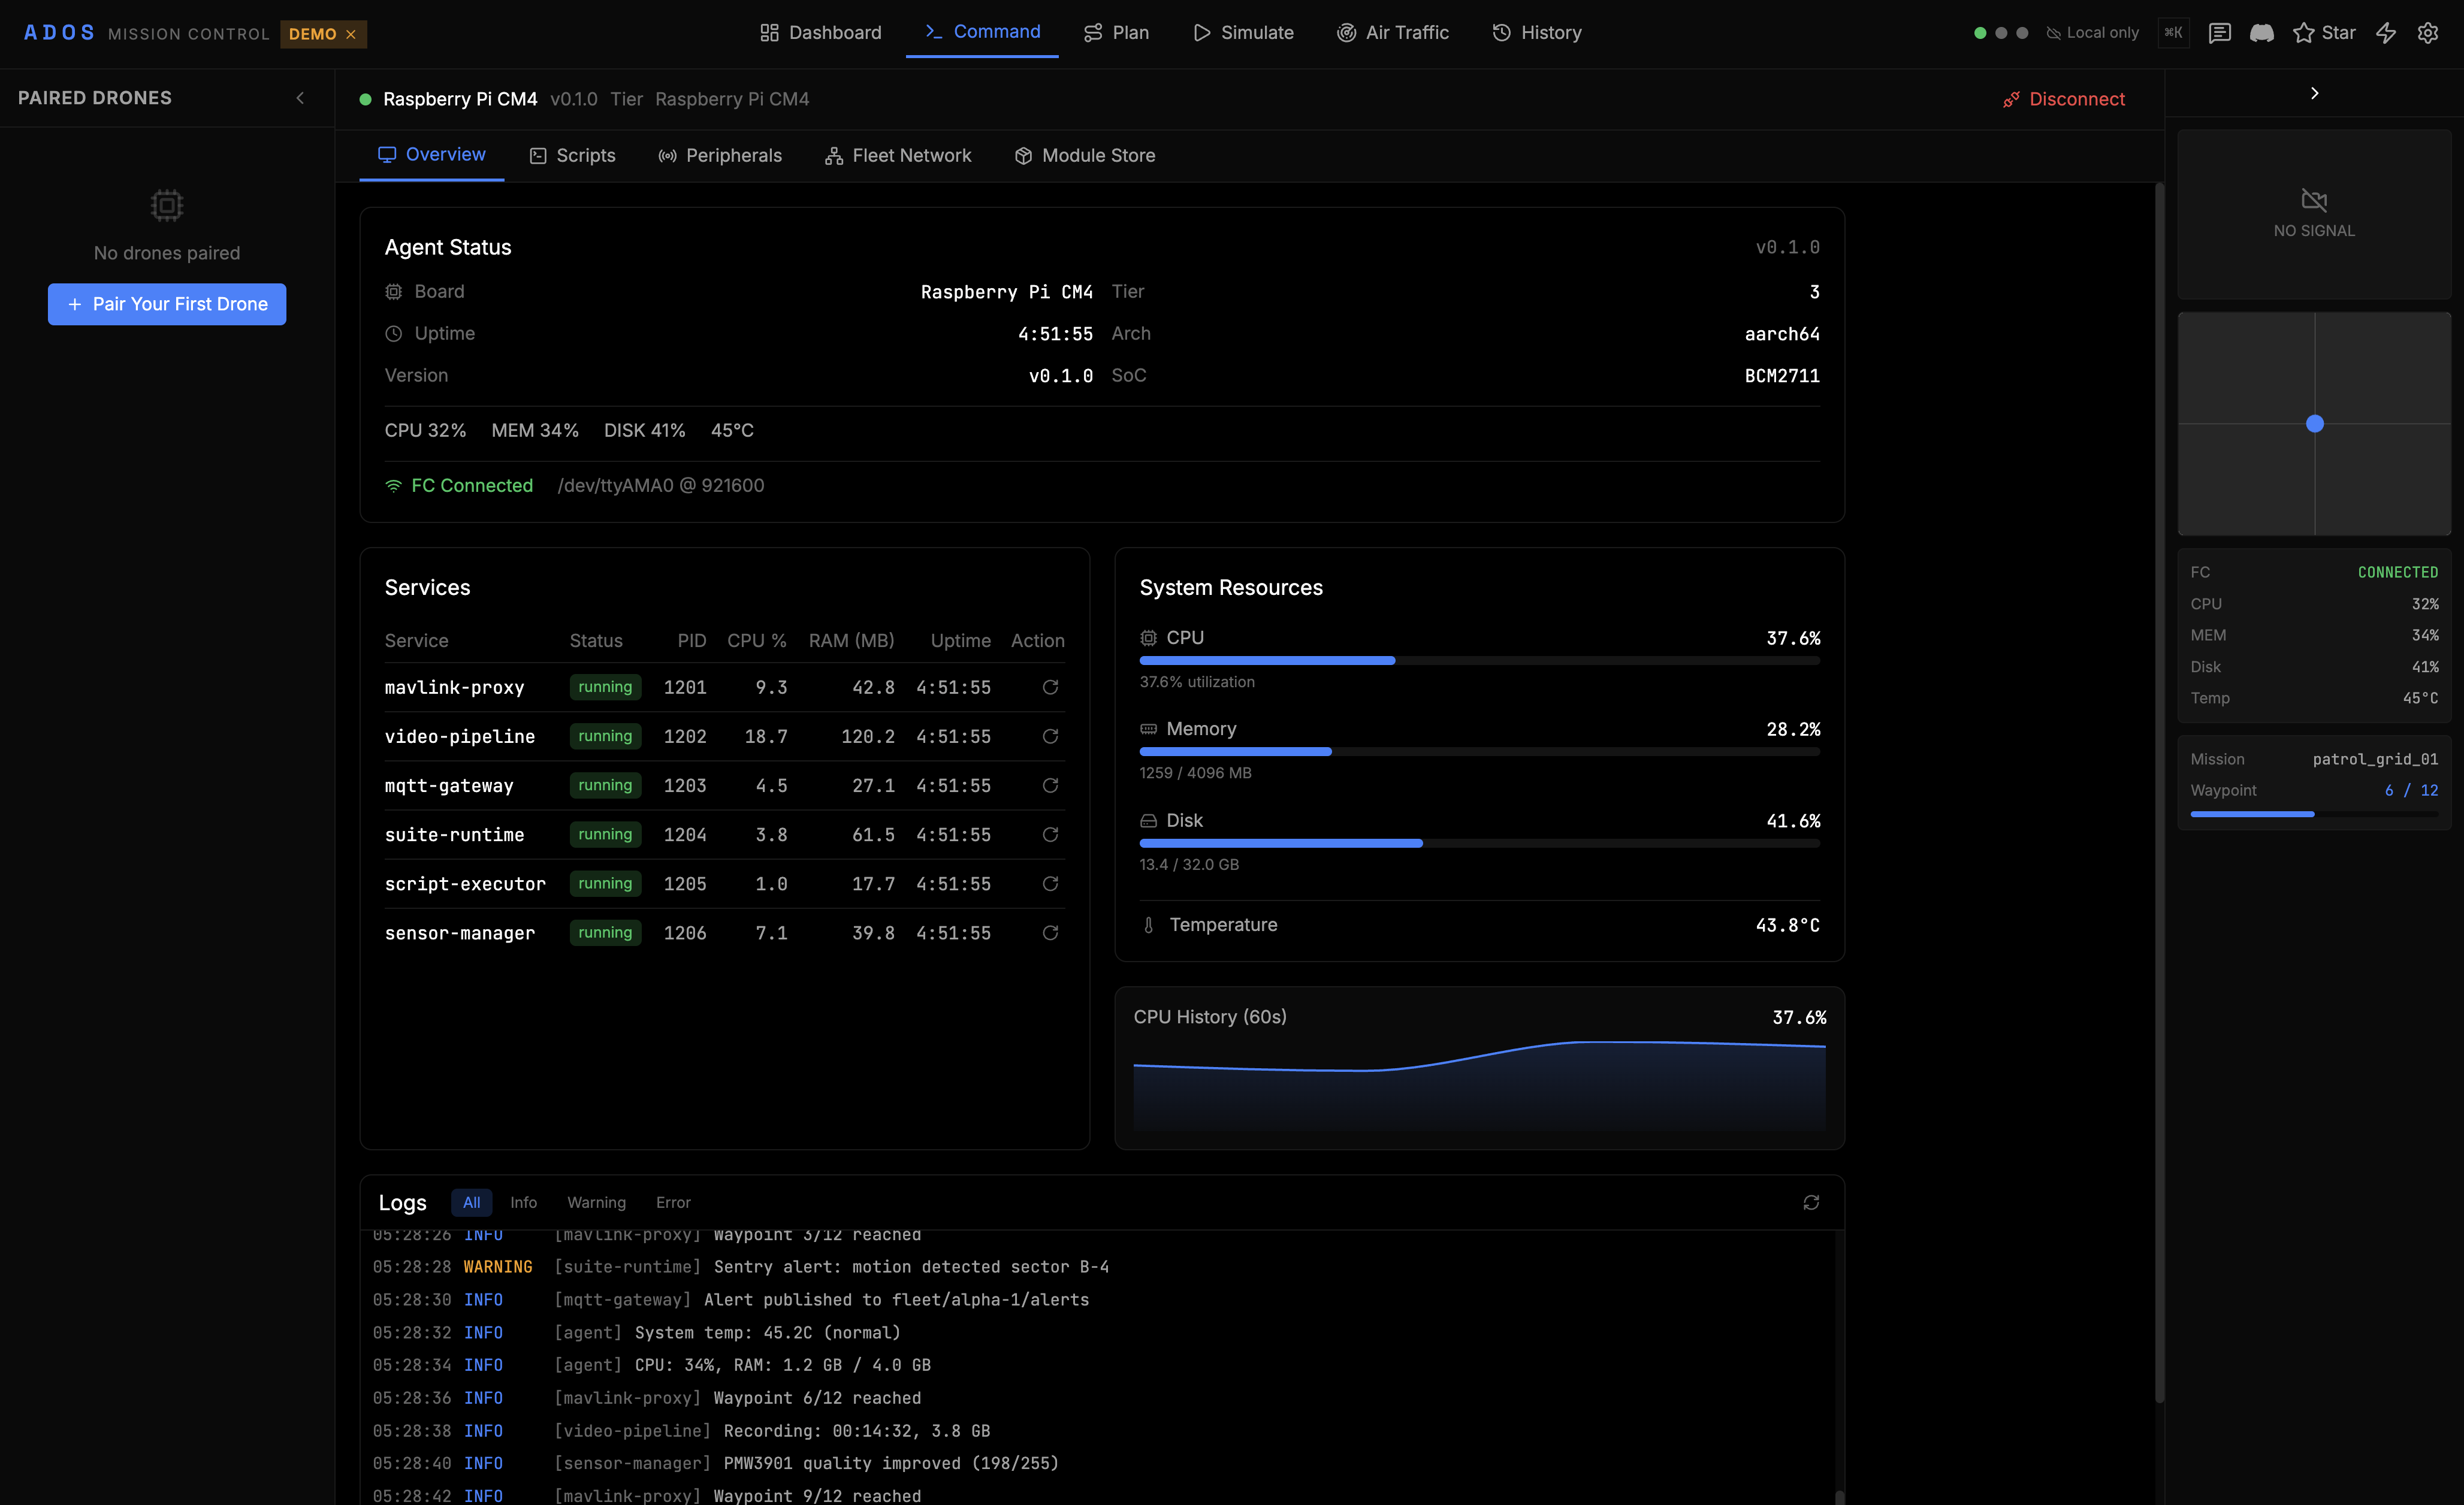Open the Fleet Network tab
Image resolution: width=2464 pixels, height=1505 pixels.
click(x=898, y=156)
